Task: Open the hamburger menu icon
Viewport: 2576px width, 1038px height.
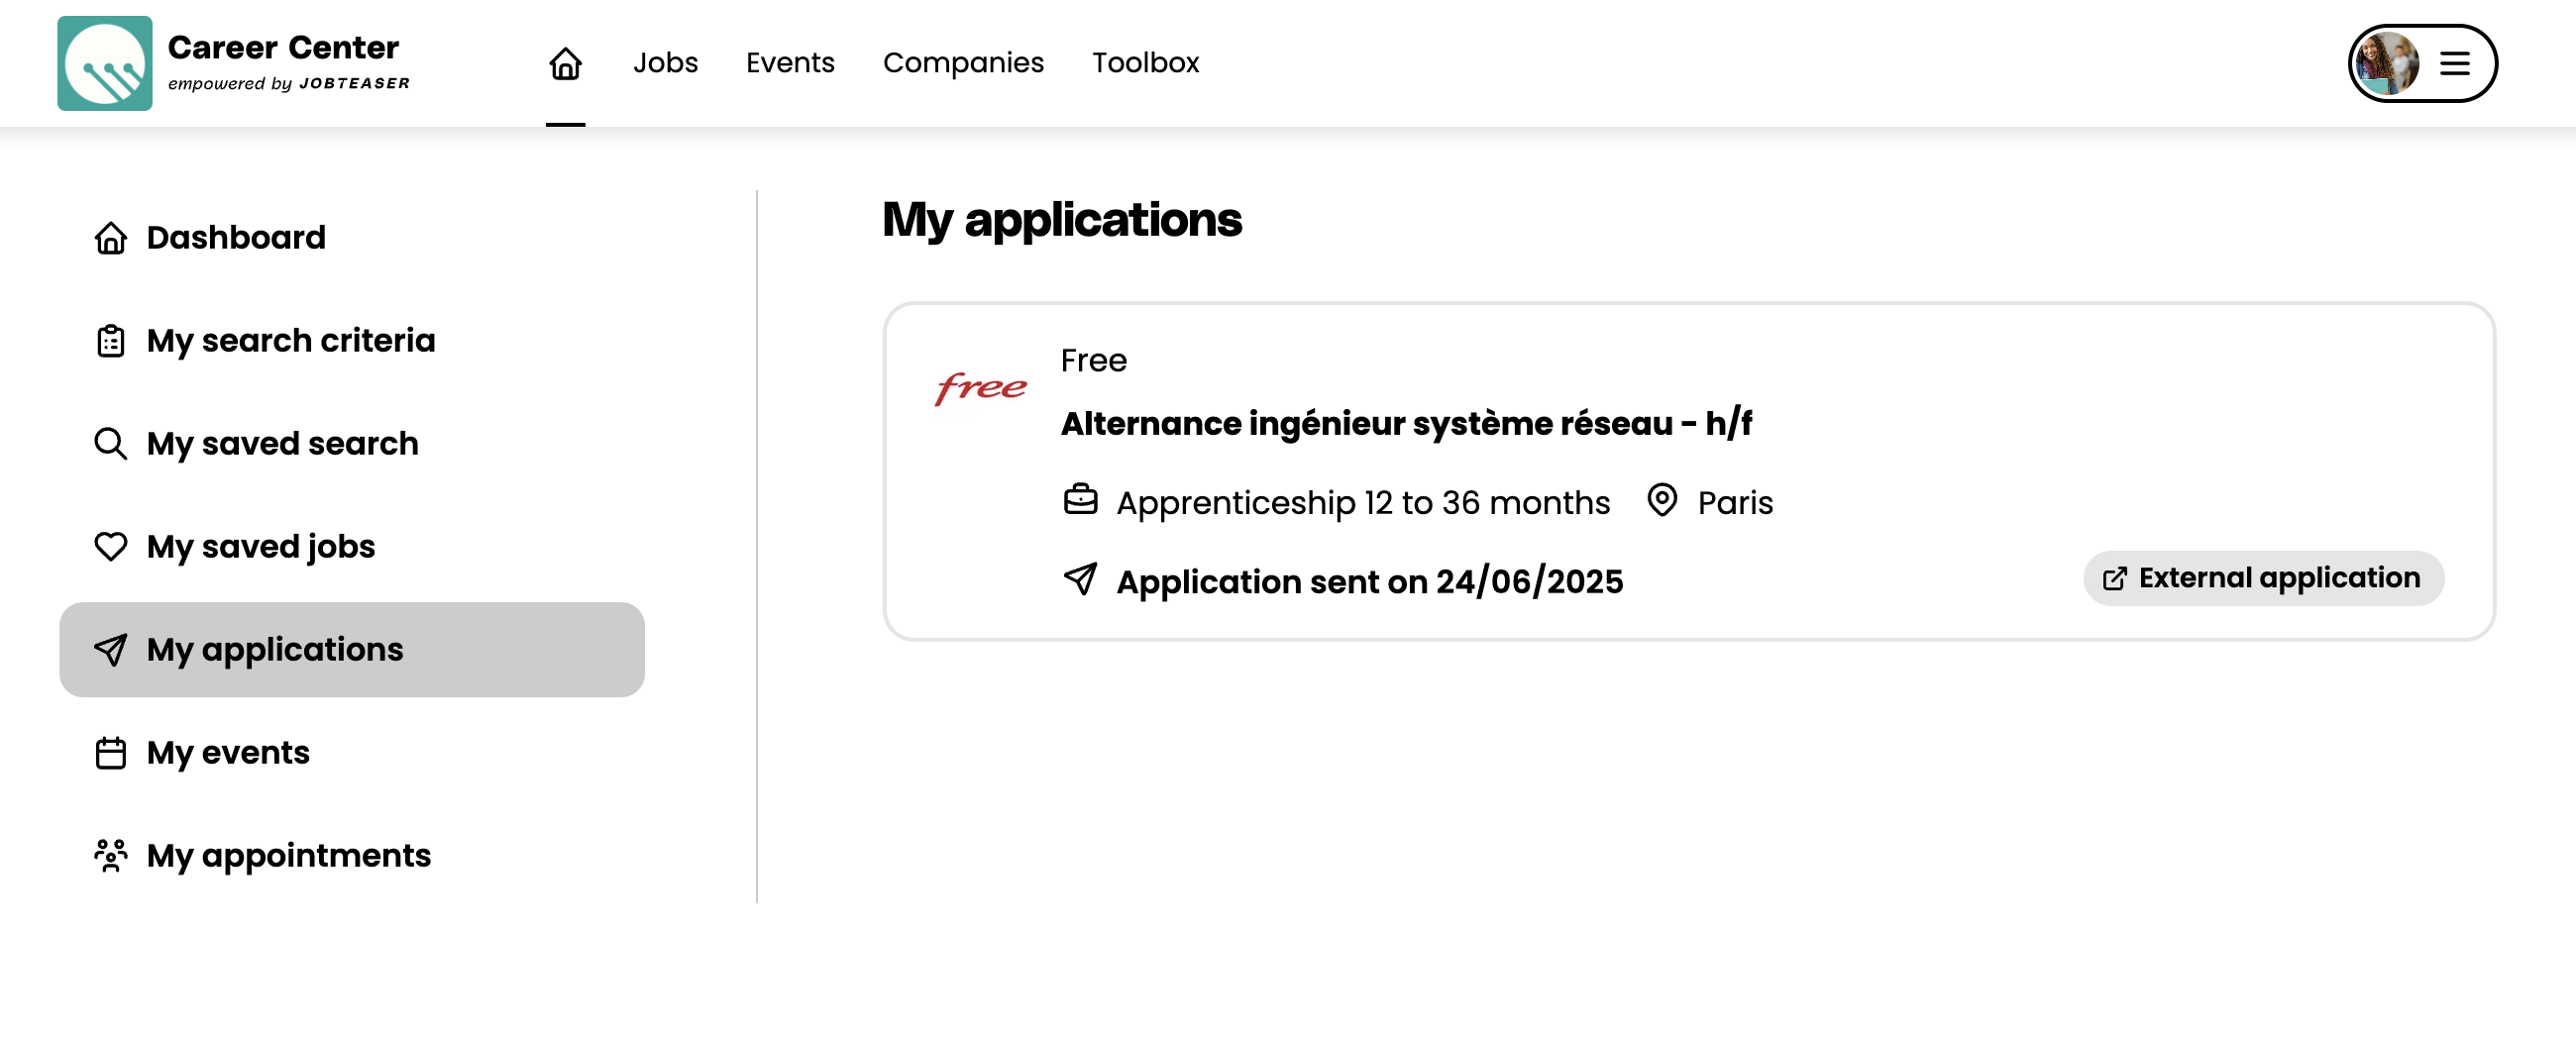Action: click(2454, 64)
